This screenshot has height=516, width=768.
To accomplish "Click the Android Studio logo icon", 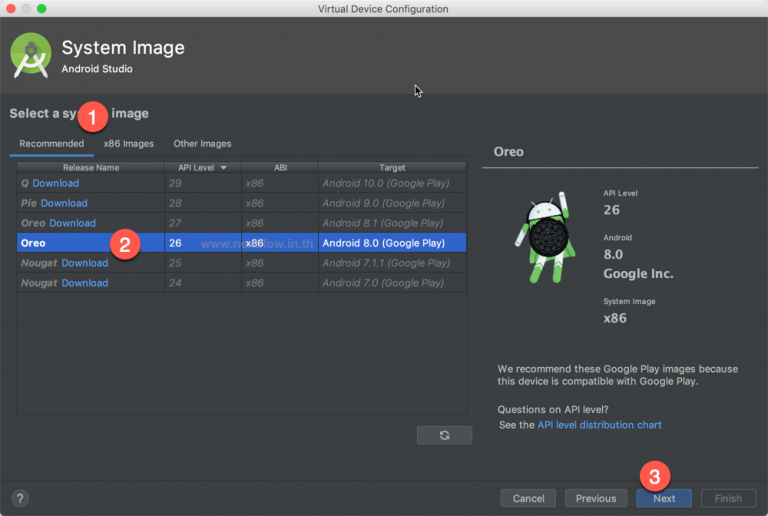I will click(30, 55).
